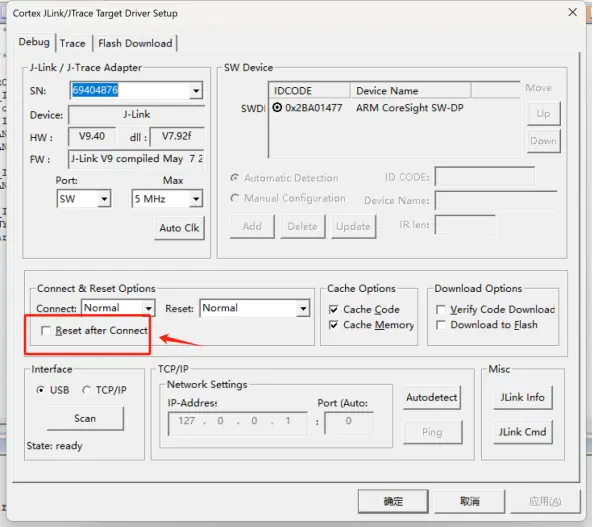This screenshot has width=593, height=527.
Task: Click the 取消 Cancel button
Action: click(x=469, y=502)
